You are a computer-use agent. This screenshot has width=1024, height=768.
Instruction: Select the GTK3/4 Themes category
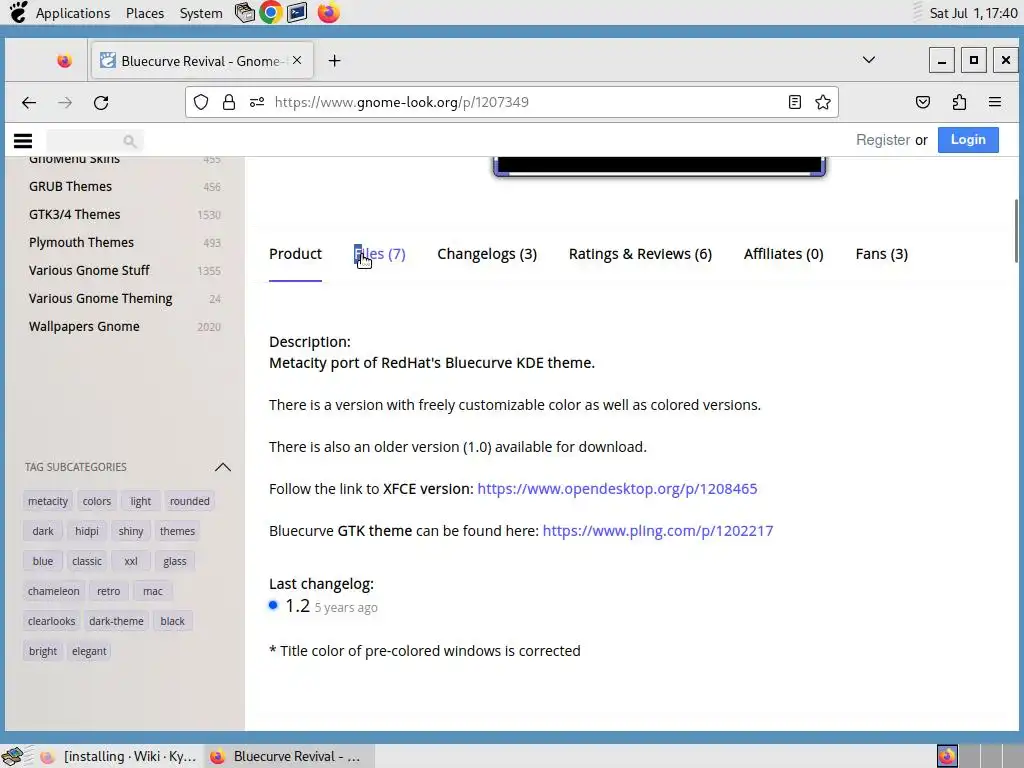74,214
